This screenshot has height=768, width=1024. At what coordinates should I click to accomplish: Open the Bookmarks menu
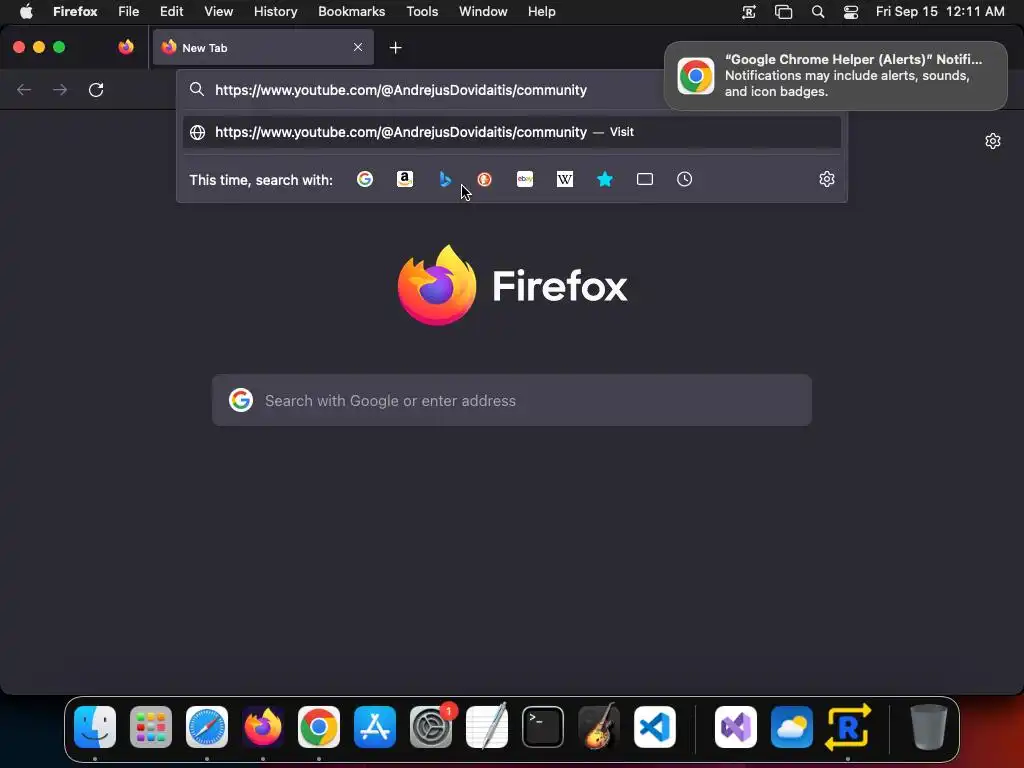[351, 11]
